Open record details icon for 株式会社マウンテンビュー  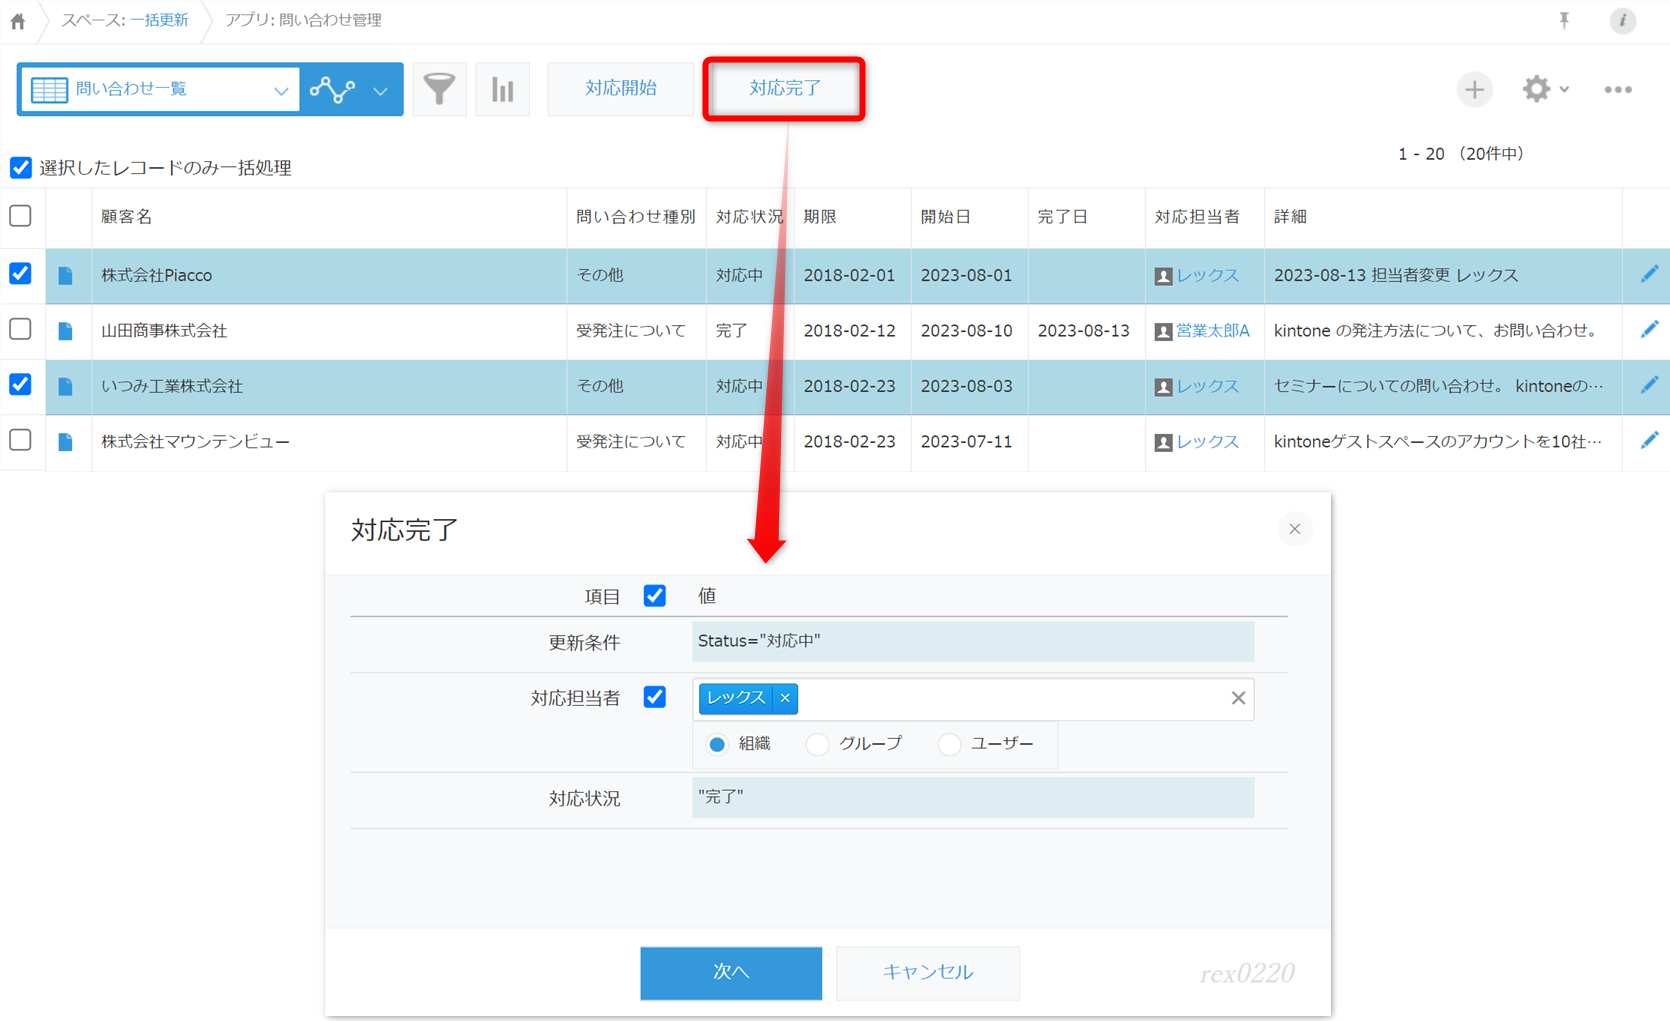(66, 441)
